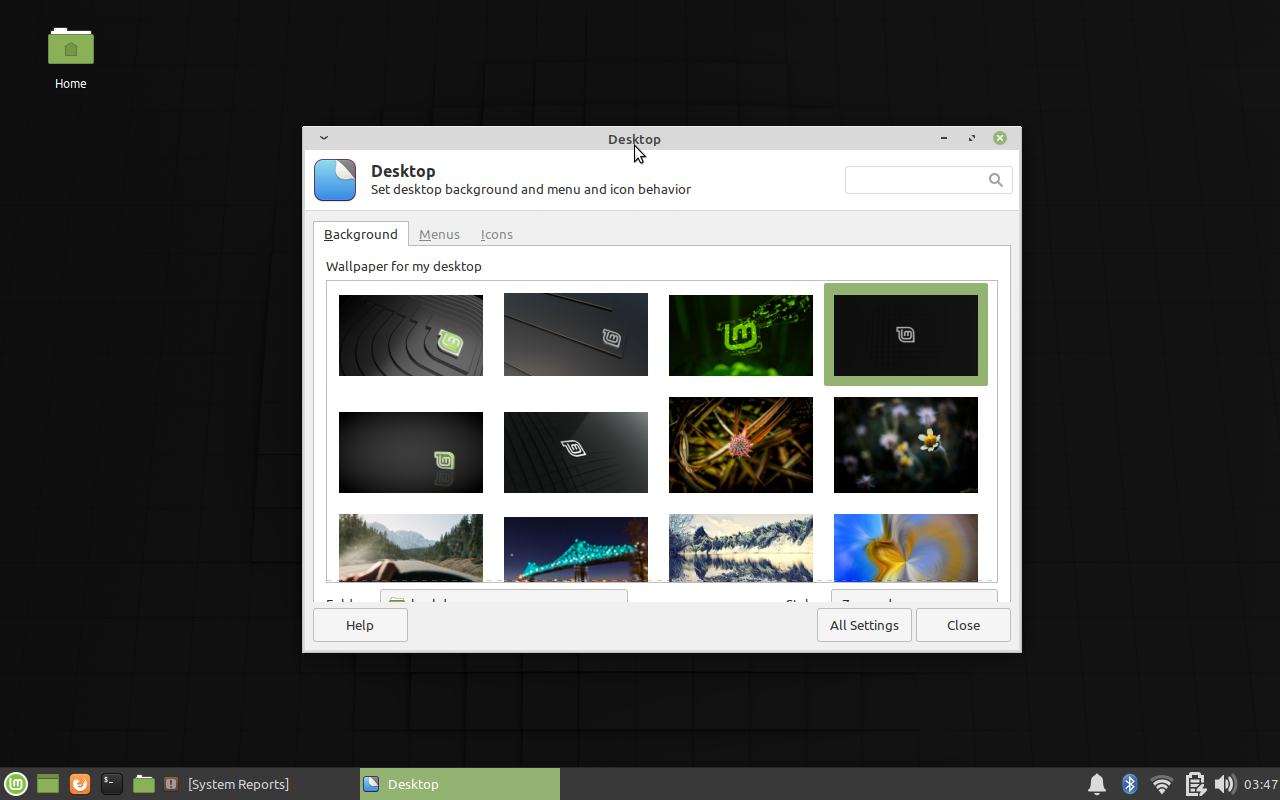Switch to the Menus tab
This screenshot has width=1280, height=800.
click(x=439, y=234)
